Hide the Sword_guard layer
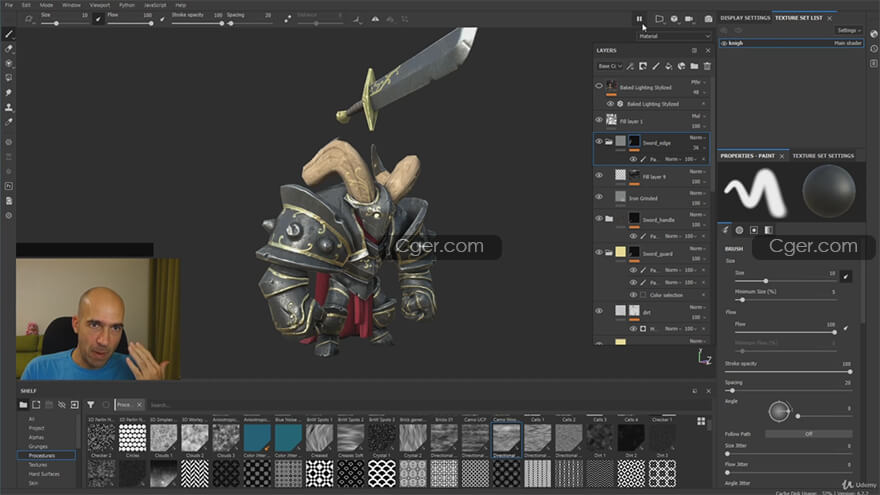Image resolution: width=880 pixels, height=495 pixels. point(599,252)
